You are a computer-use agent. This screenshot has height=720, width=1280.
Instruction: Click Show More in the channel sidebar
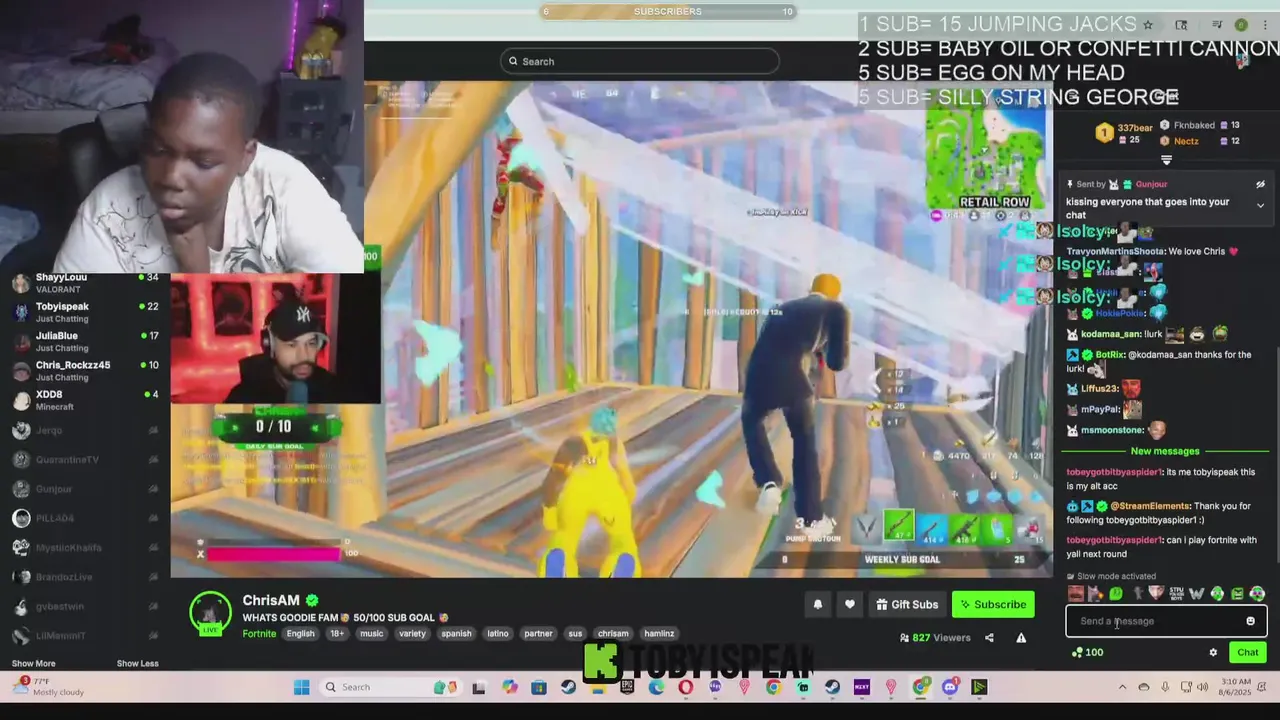pos(33,663)
